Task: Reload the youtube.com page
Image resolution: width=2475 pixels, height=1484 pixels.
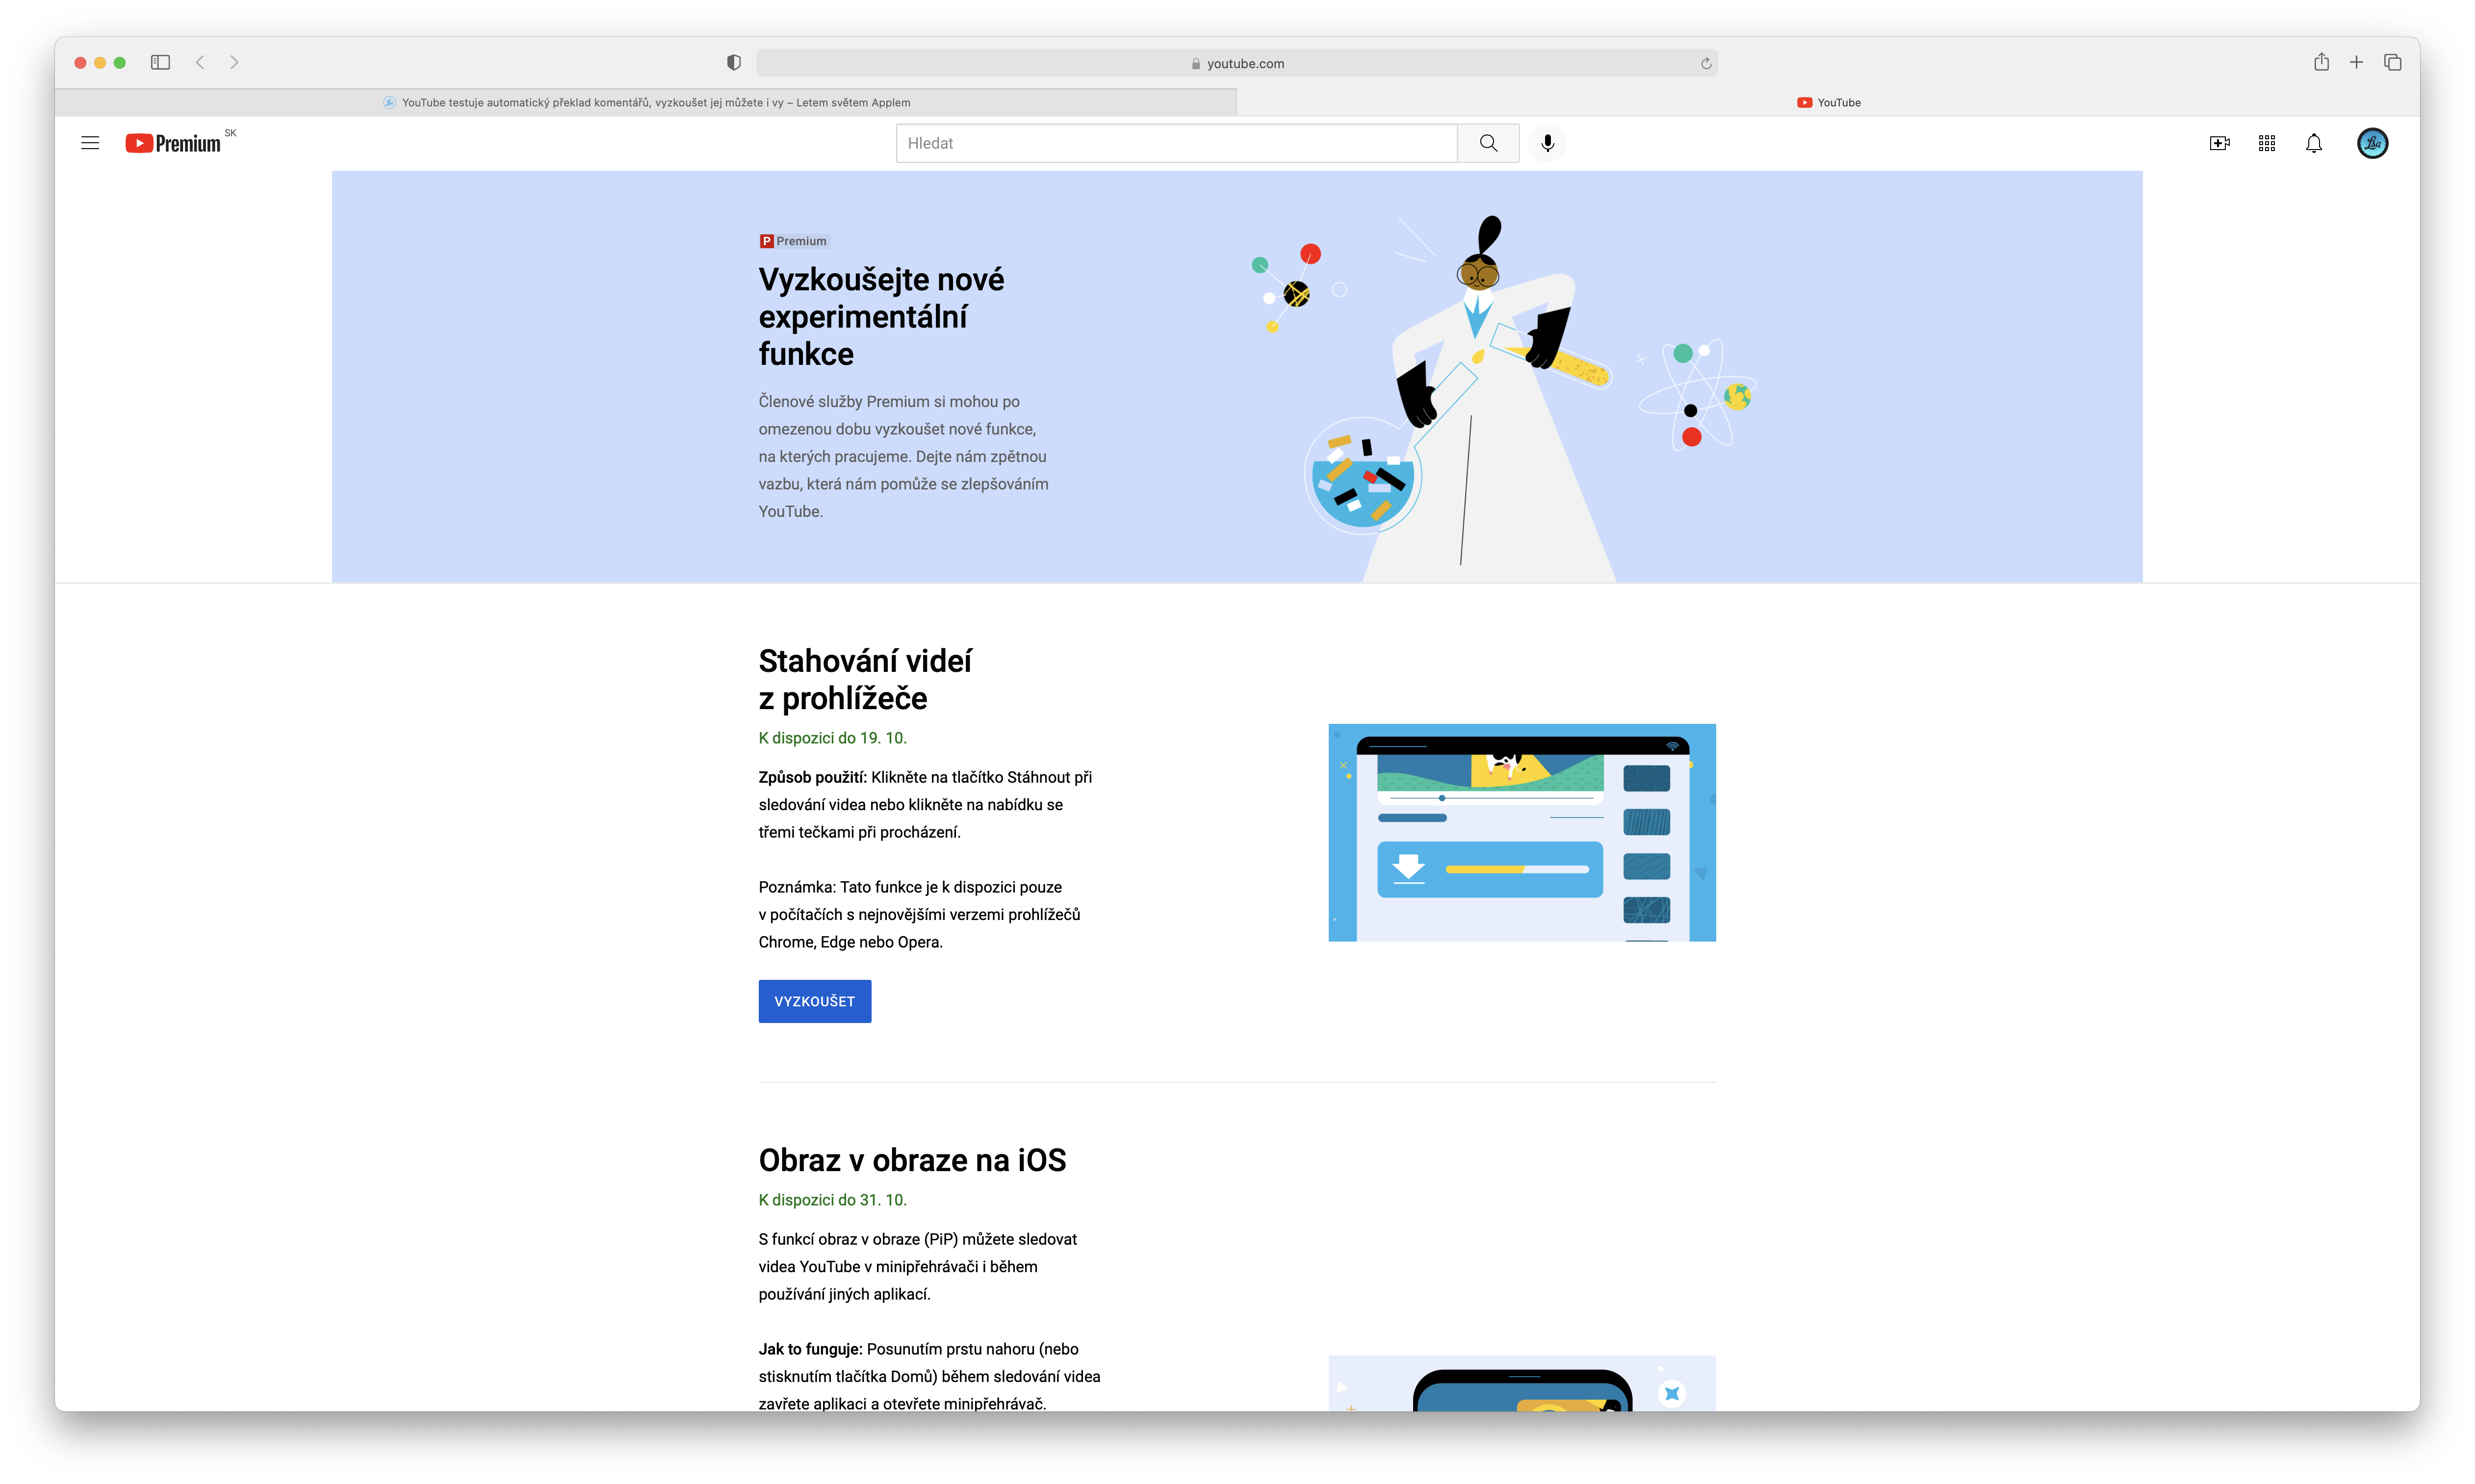Action: tap(1705, 63)
